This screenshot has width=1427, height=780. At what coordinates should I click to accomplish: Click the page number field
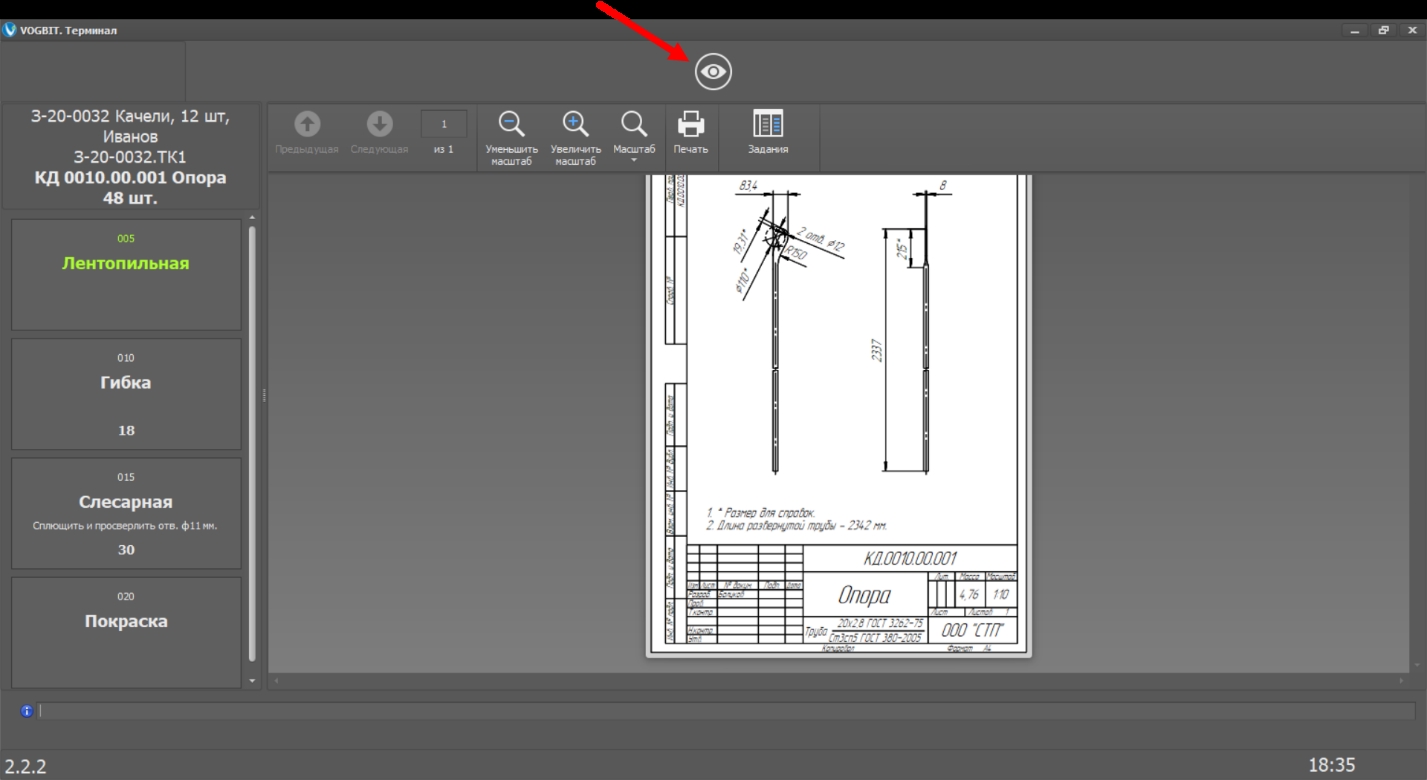point(444,124)
